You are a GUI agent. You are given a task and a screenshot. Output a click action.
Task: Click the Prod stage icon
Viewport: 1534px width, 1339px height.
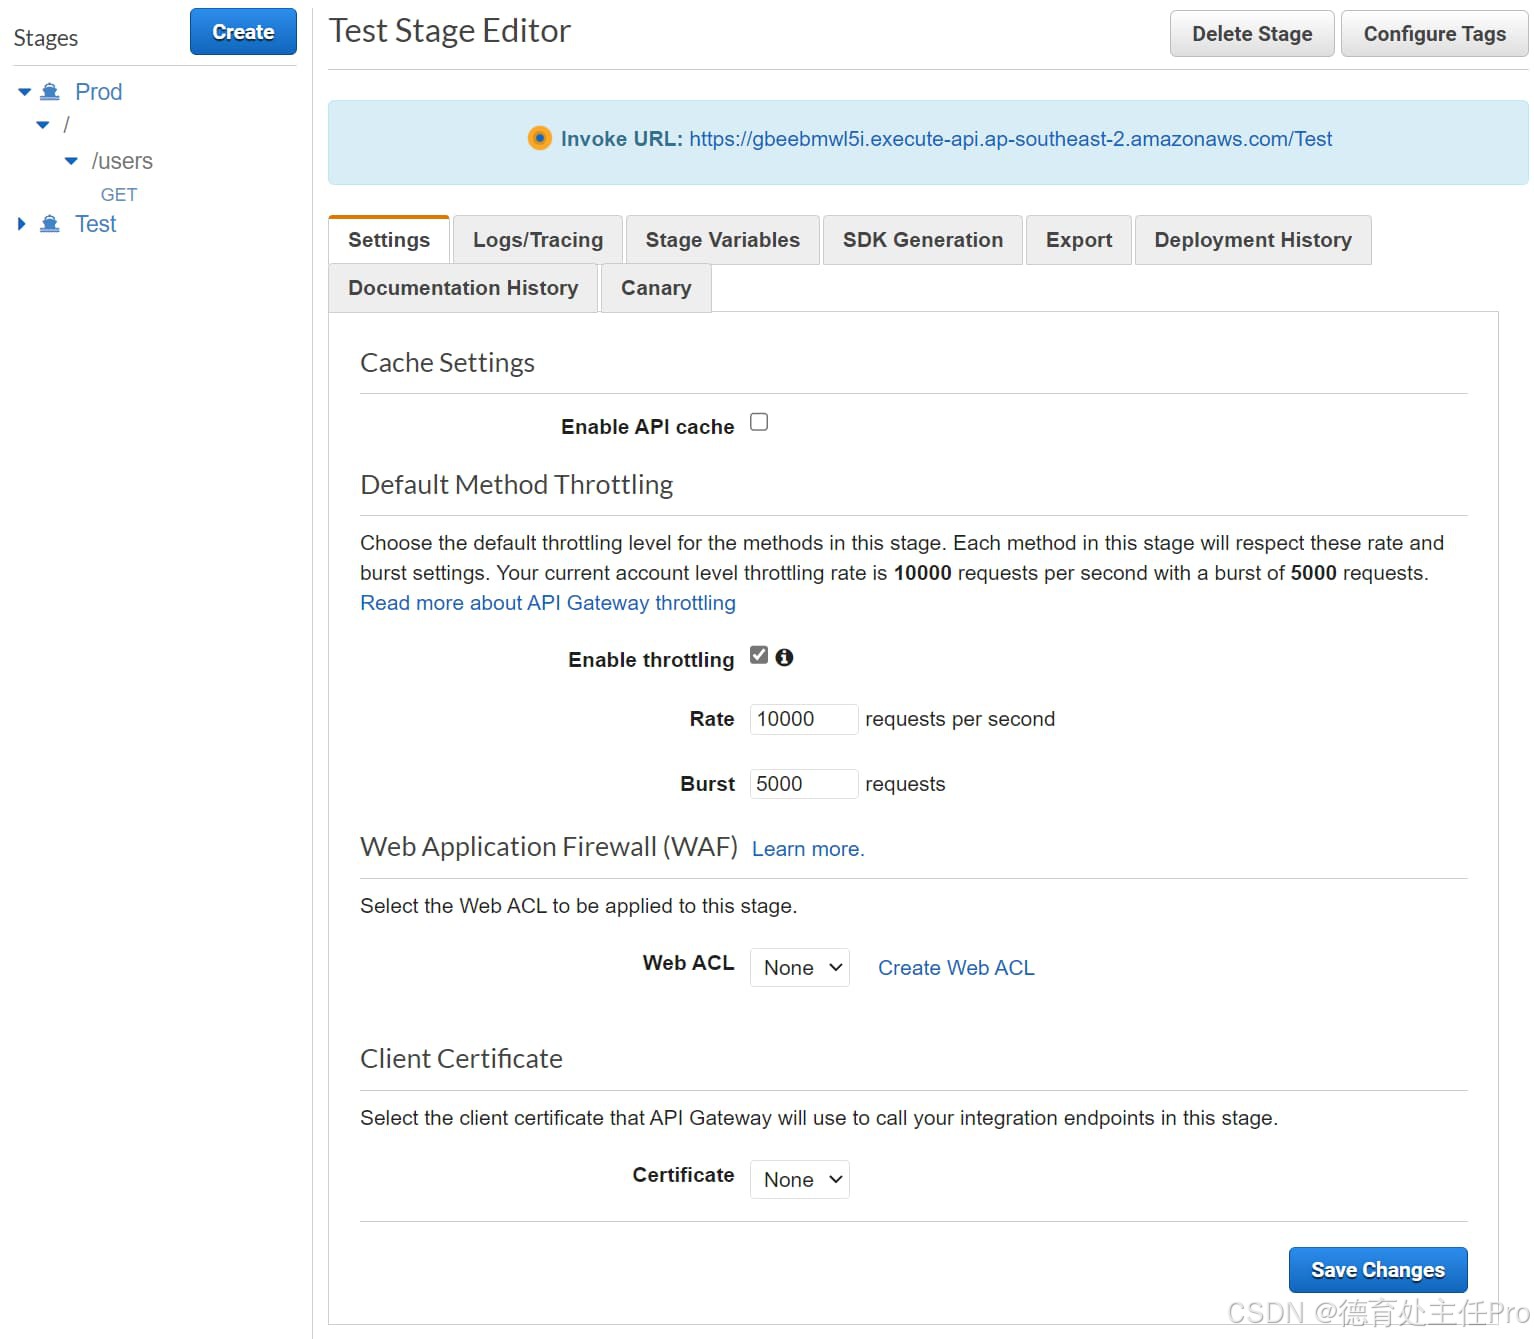[x=50, y=92]
